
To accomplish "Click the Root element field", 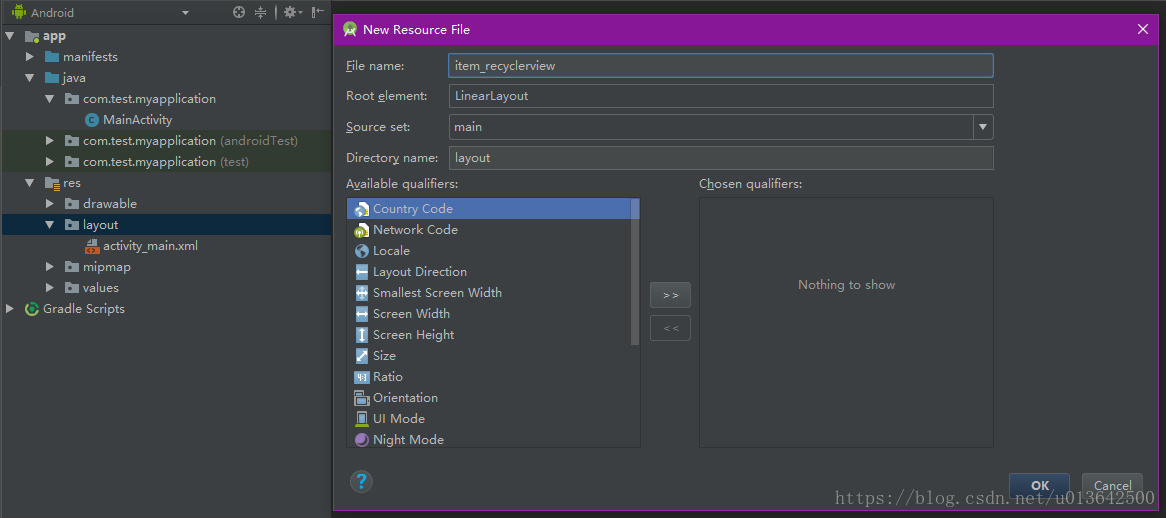I will pos(721,96).
